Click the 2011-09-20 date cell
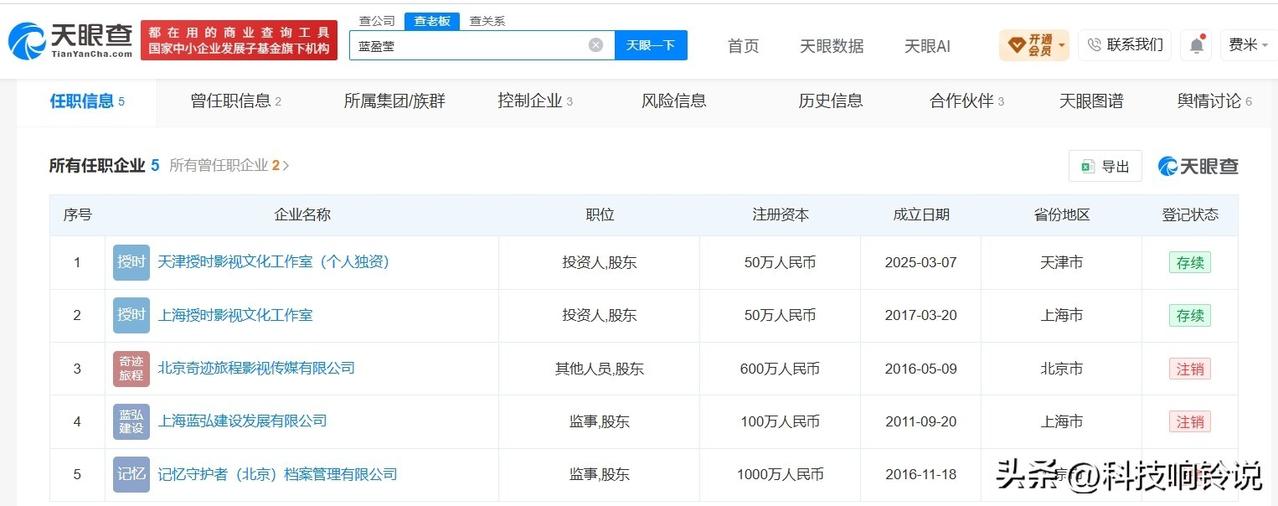 (921, 421)
